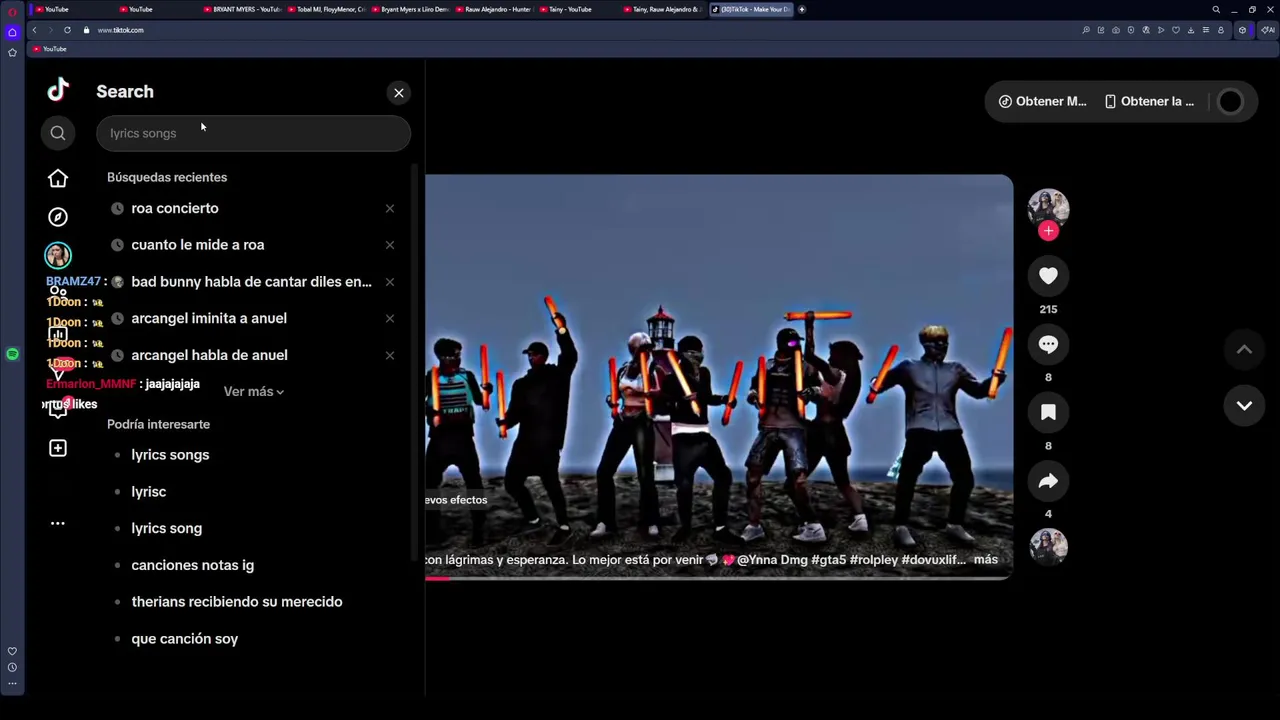Seek using the red video progress bar
The width and height of the screenshot is (1280, 720).
[x=718, y=578]
